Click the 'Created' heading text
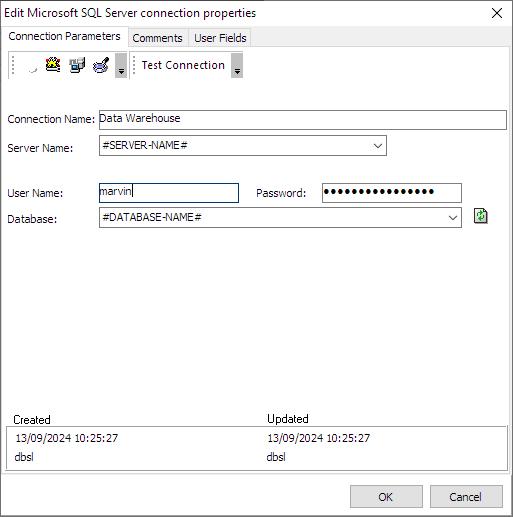 [32, 420]
